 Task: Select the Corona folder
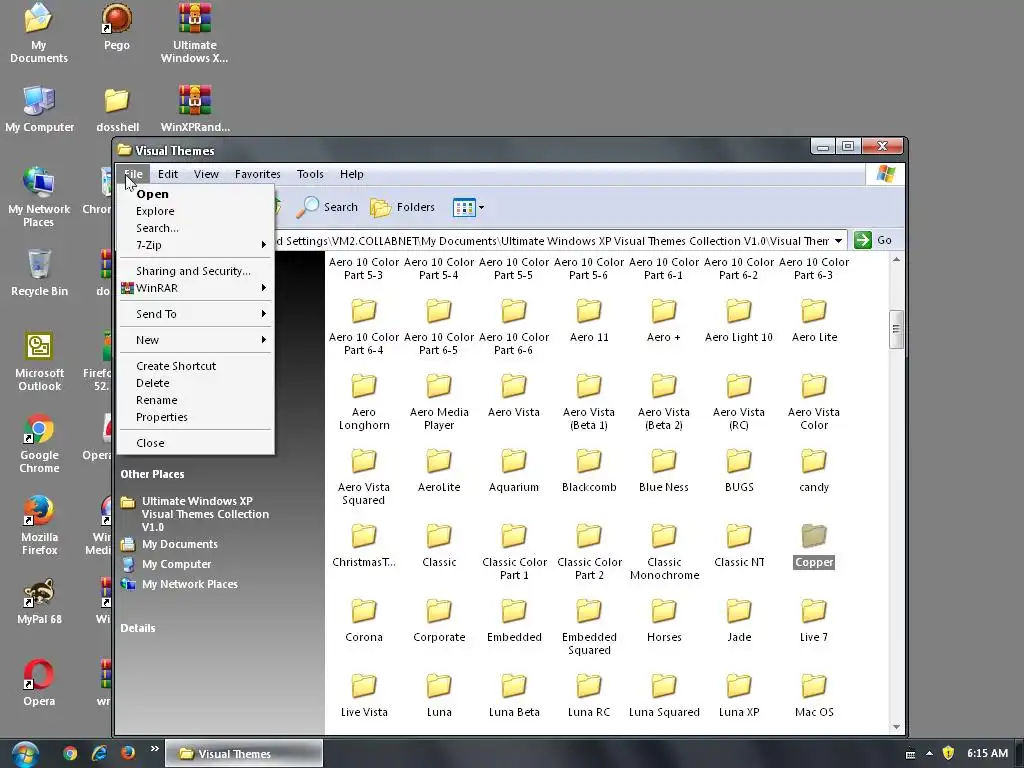pyautogui.click(x=364, y=620)
